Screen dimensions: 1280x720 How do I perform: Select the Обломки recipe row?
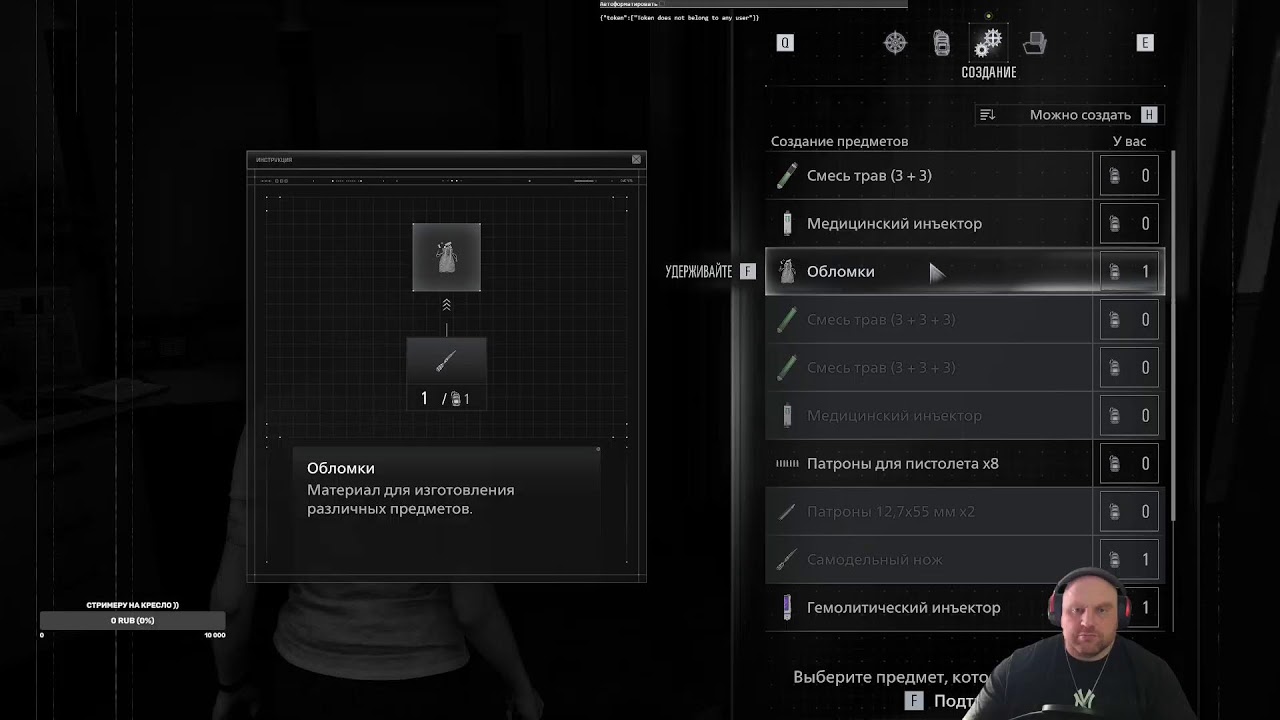(965, 271)
